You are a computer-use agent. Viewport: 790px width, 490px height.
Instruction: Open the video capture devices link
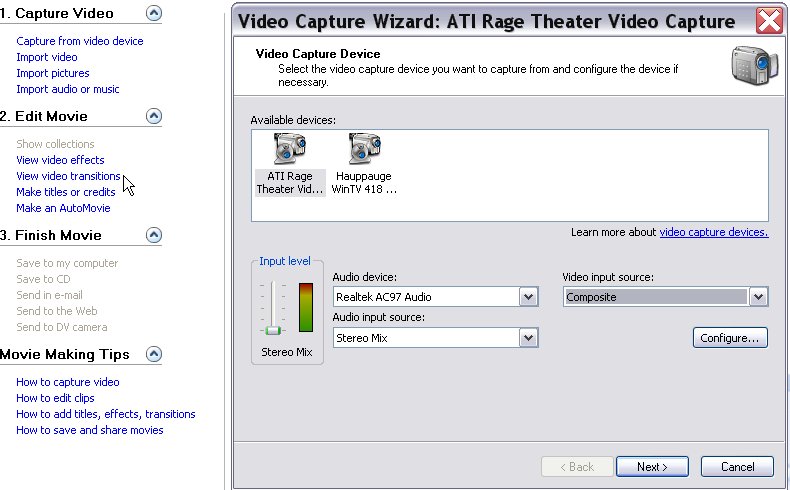tap(713, 232)
